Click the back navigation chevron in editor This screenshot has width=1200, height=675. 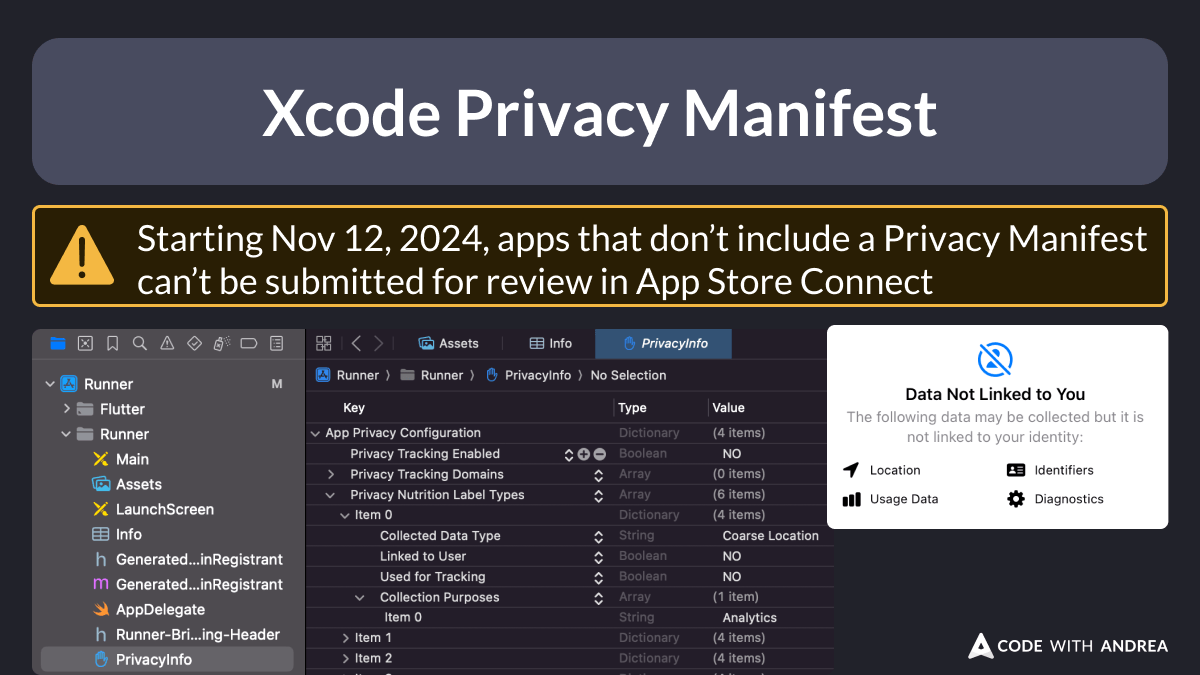click(355, 343)
